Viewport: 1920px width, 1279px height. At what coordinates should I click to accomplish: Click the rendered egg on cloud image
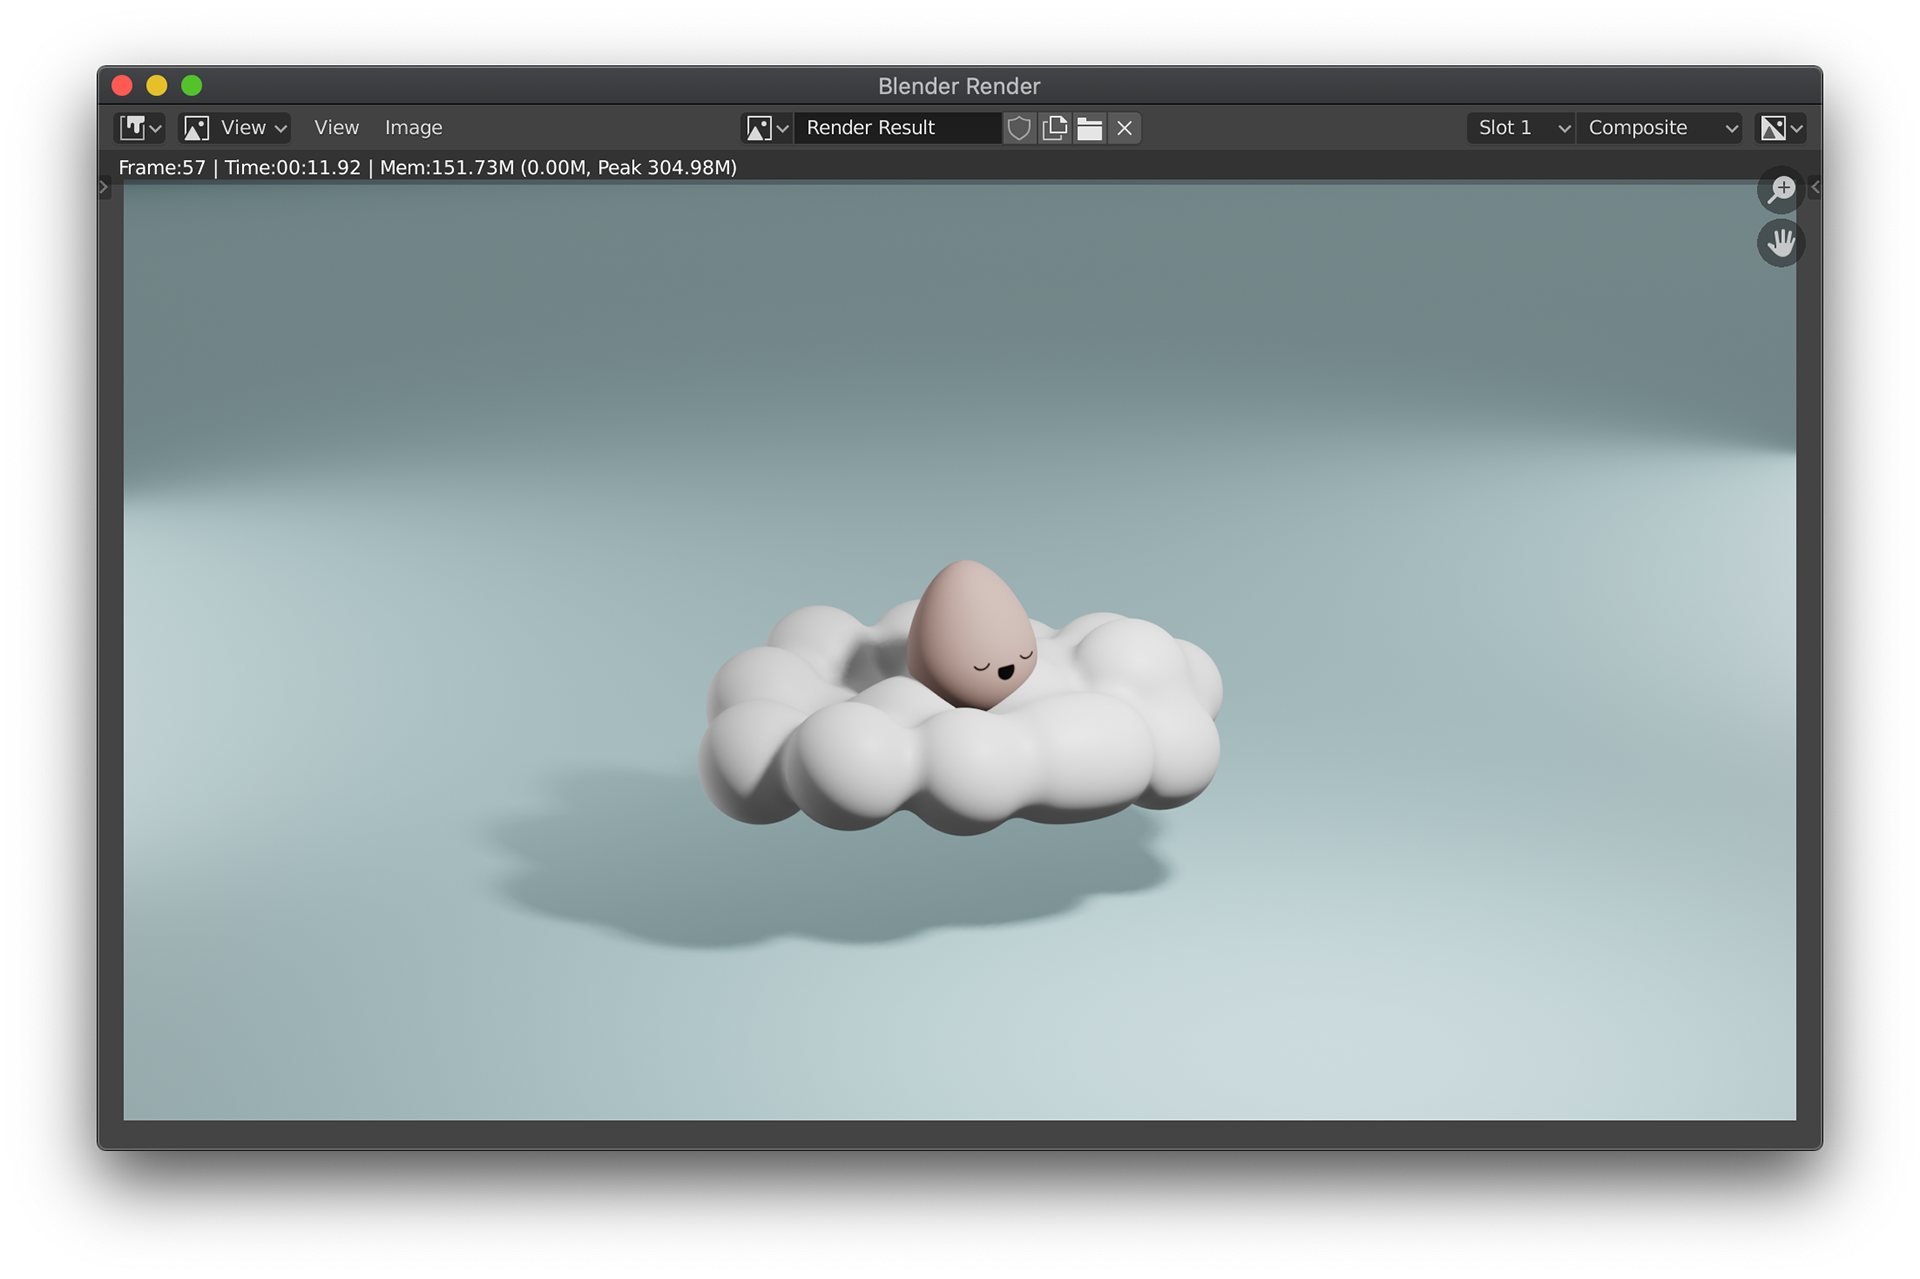pos(960,651)
